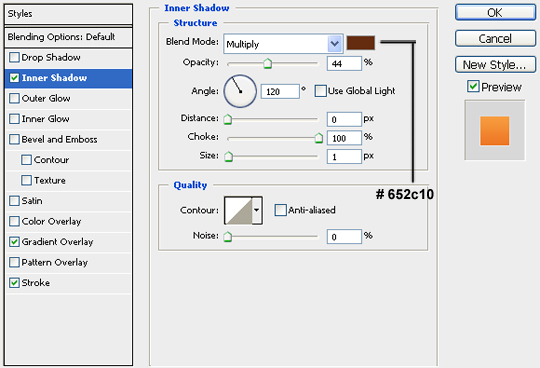Click the Distance value field

pos(344,119)
